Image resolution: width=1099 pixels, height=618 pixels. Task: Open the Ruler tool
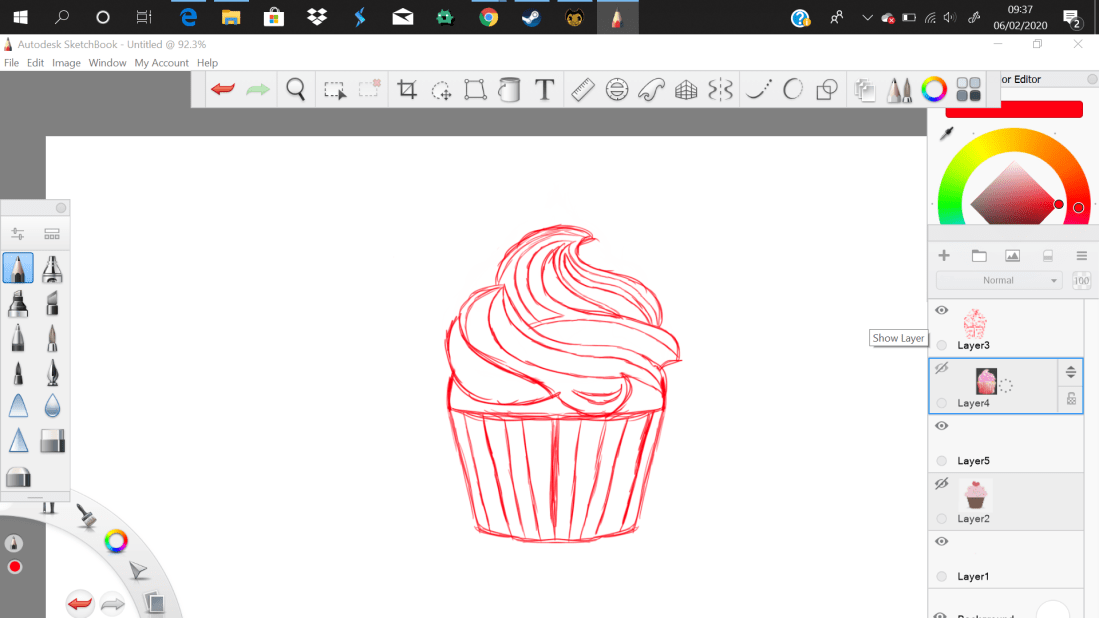point(582,90)
